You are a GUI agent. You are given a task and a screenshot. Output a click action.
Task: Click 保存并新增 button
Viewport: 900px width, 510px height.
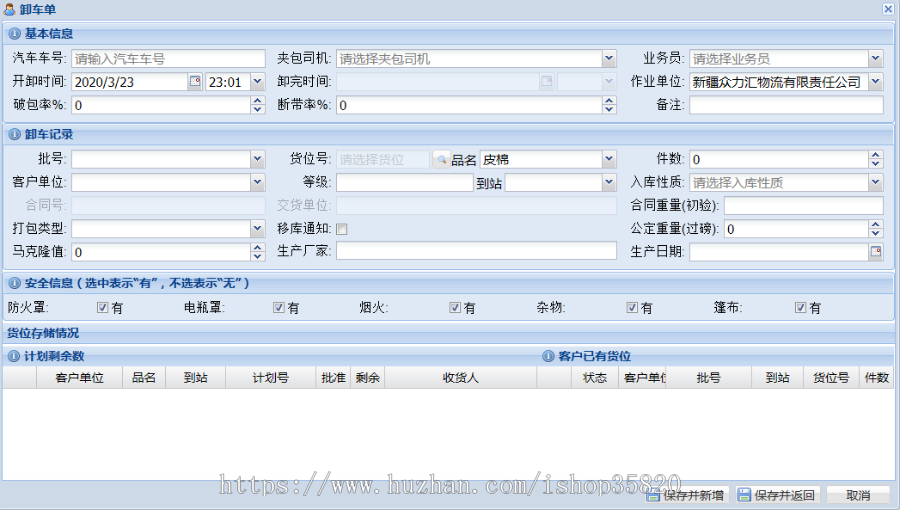[686, 495]
